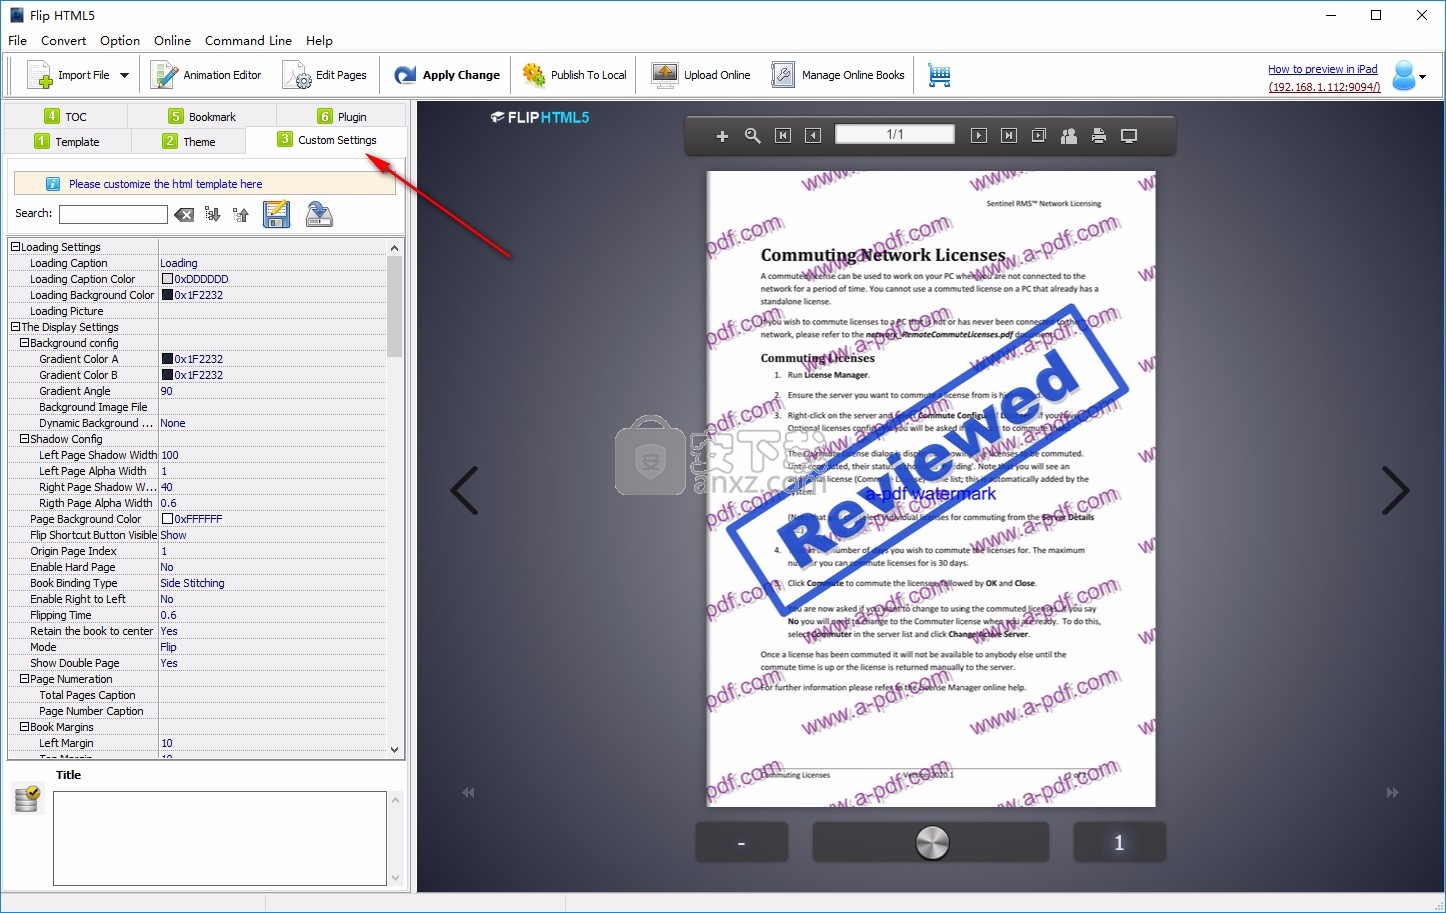Open the File menu

17,41
